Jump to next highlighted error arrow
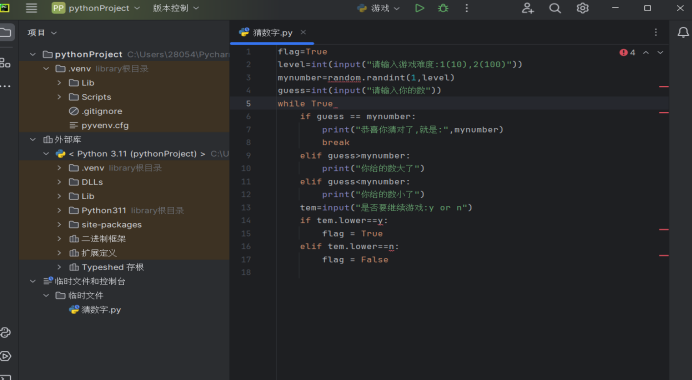Viewport: 692px width, 380px height. pos(660,53)
